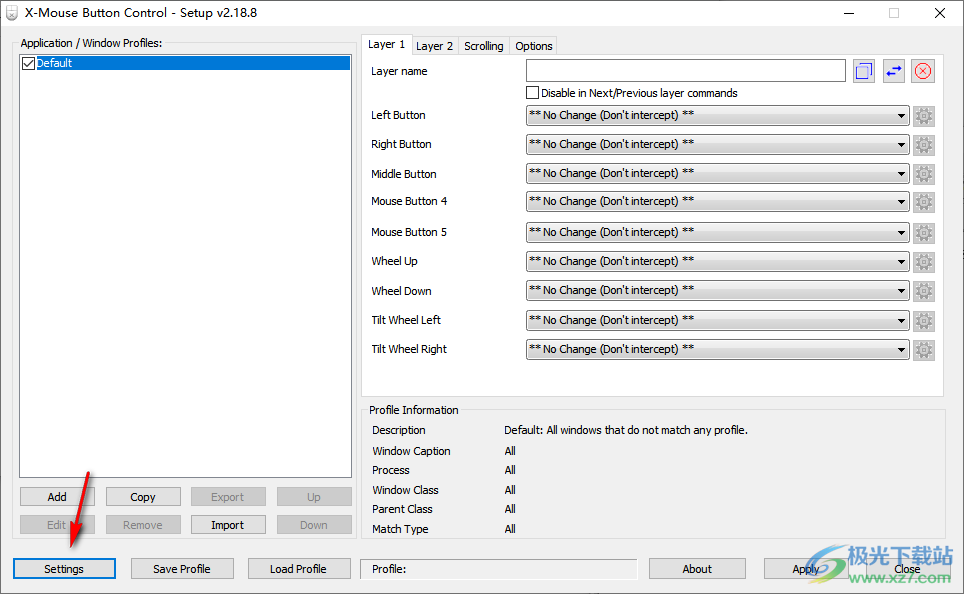Click the copy layer icon beside Layer name

click(x=864, y=71)
